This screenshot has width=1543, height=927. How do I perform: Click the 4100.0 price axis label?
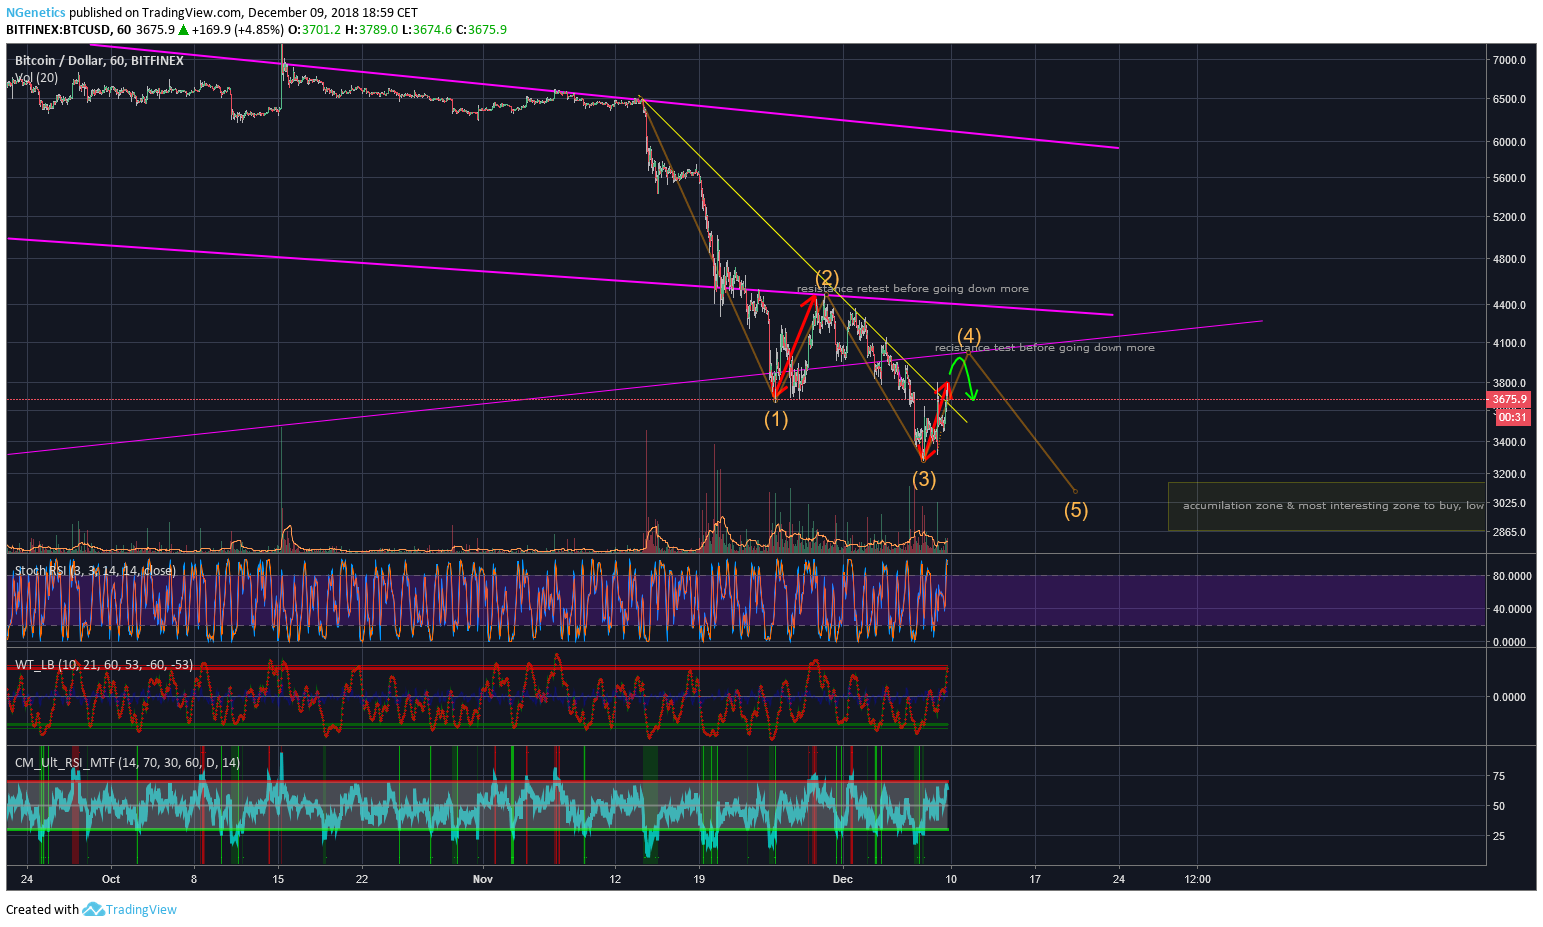[1509, 343]
